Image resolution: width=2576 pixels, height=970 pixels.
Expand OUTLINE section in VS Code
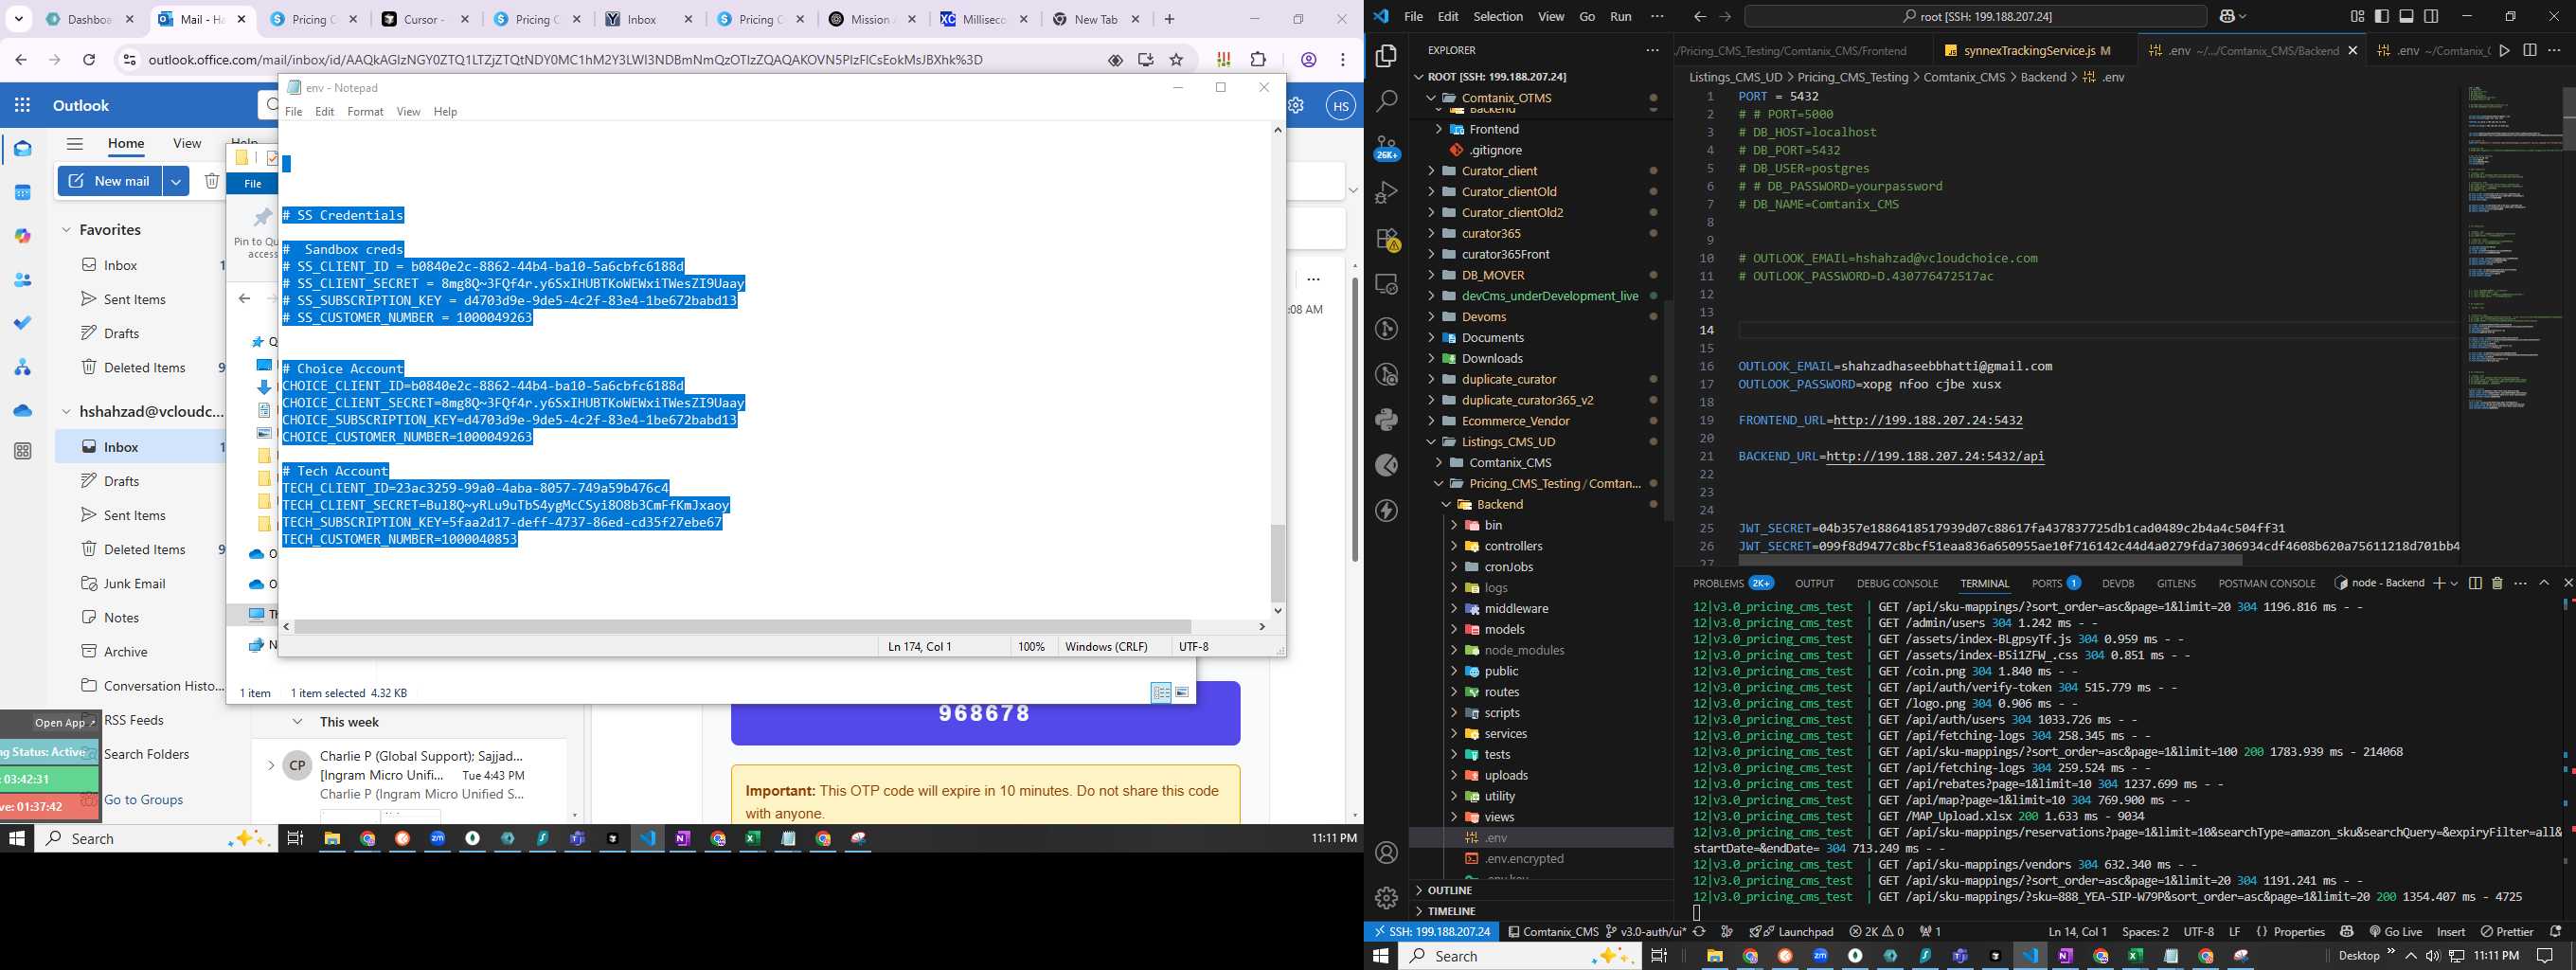1419,890
